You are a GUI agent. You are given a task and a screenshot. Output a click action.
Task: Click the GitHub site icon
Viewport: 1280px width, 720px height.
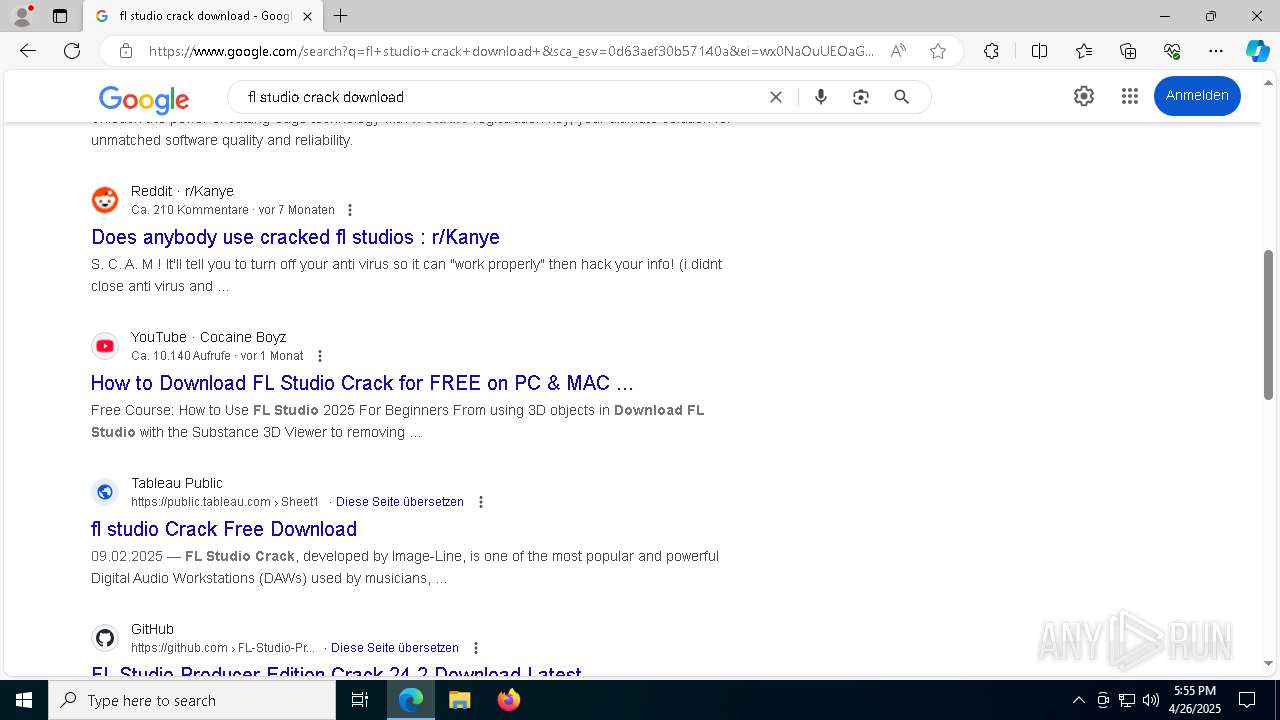pyautogui.click(x=105, y=638)
